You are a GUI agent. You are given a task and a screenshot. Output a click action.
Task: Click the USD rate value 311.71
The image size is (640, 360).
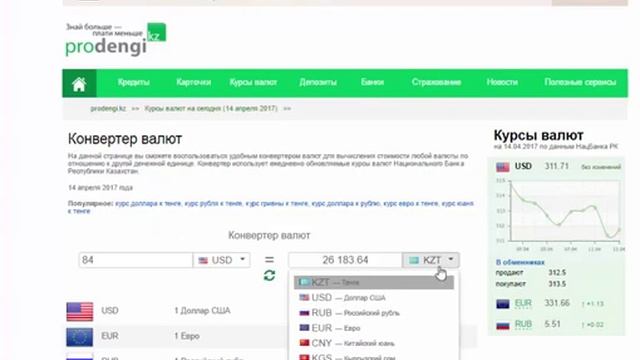click(556, 167)
